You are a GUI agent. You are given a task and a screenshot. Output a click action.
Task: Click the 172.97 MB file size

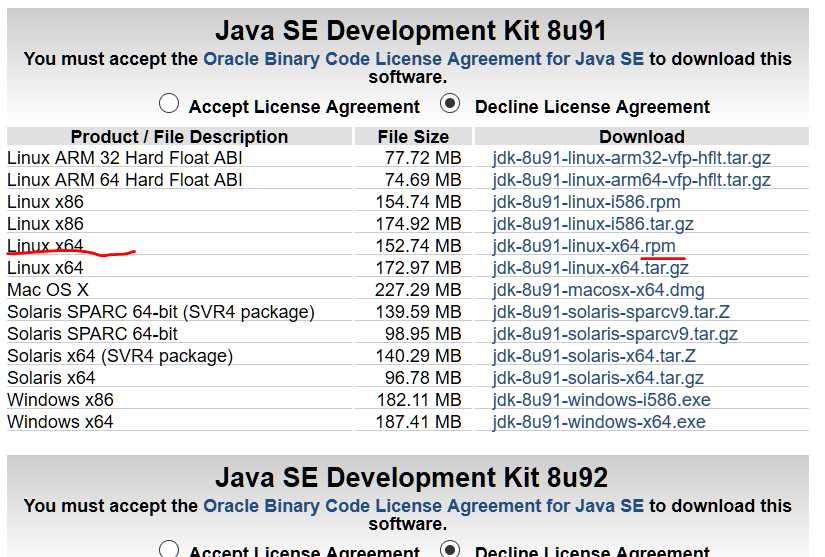(x=418, y=268)
